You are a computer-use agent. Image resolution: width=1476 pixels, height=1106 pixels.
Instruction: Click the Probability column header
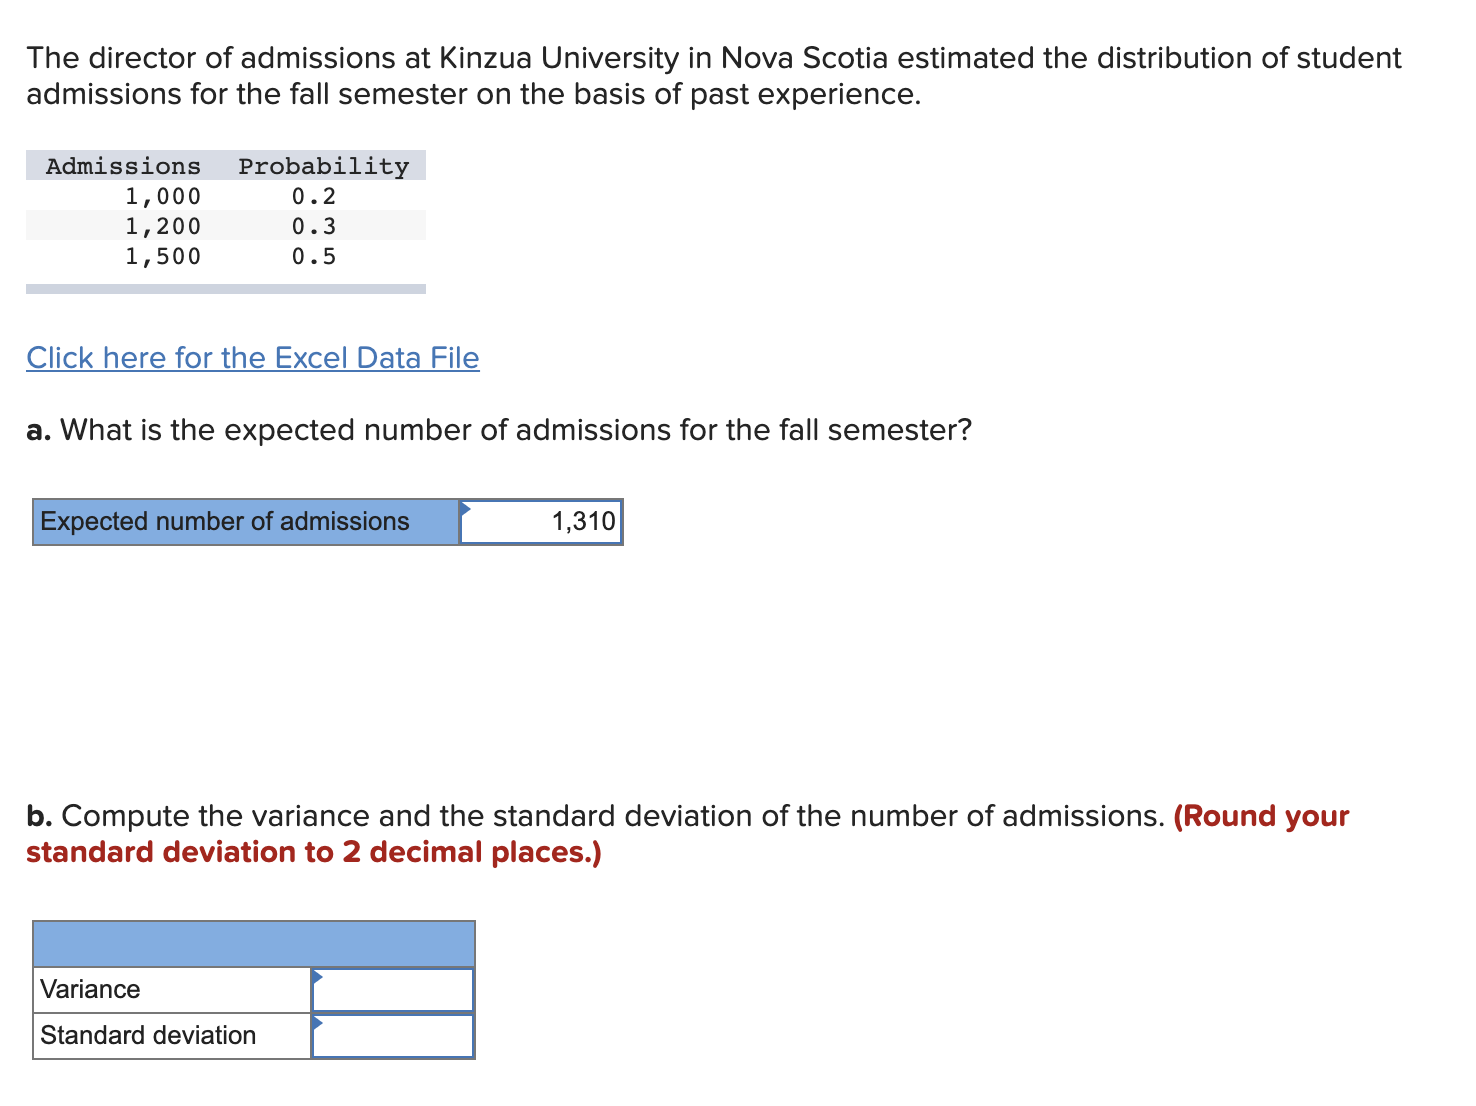pos(322,165)
